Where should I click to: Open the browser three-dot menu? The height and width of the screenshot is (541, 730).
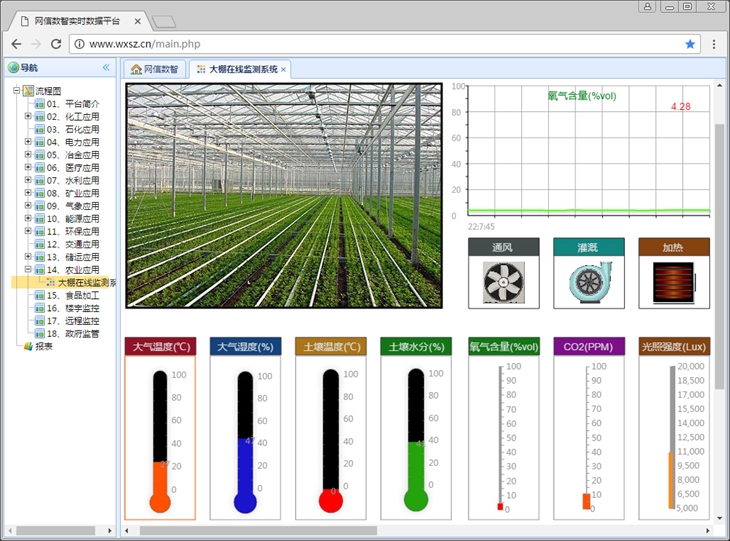point(714,44)
